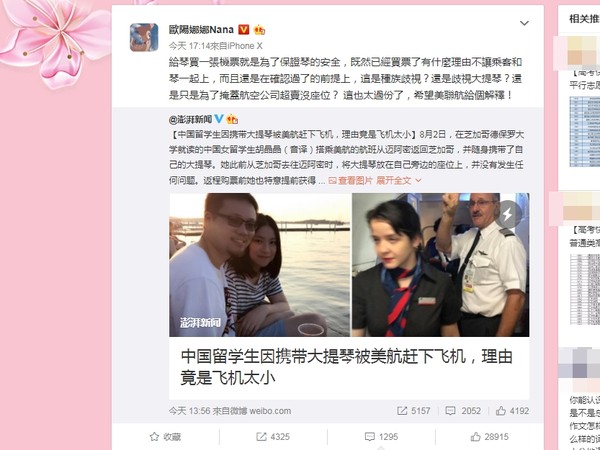600x450 pixels.
Task: Expand full text with 展开全文
Action: coord(398,181)
